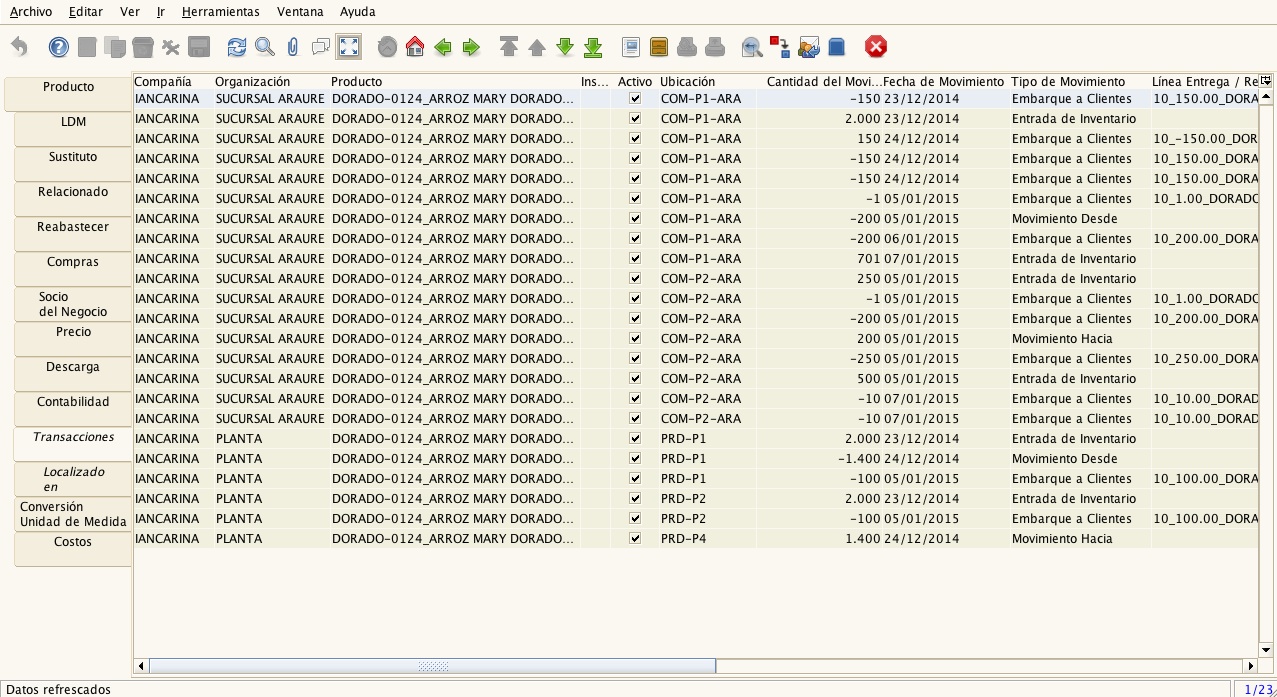Open the Active Workflows icon
Image resolution: width=1277 pixels, height=697 pixels.
coord(781,47)
